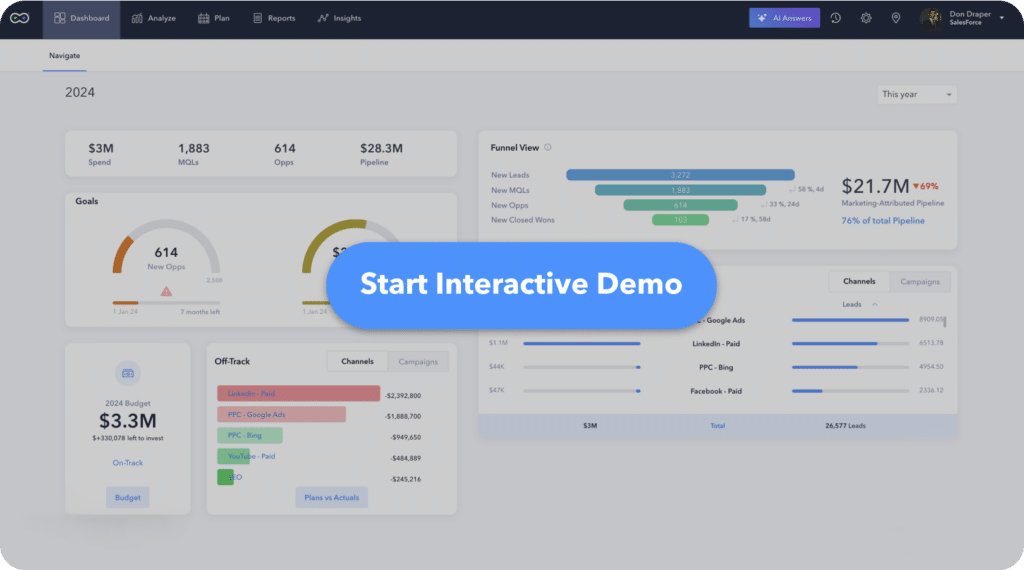The image size is (1024, 570).
Task: Expand the Don Draper account menu arrow
Action: (1002, 18)
